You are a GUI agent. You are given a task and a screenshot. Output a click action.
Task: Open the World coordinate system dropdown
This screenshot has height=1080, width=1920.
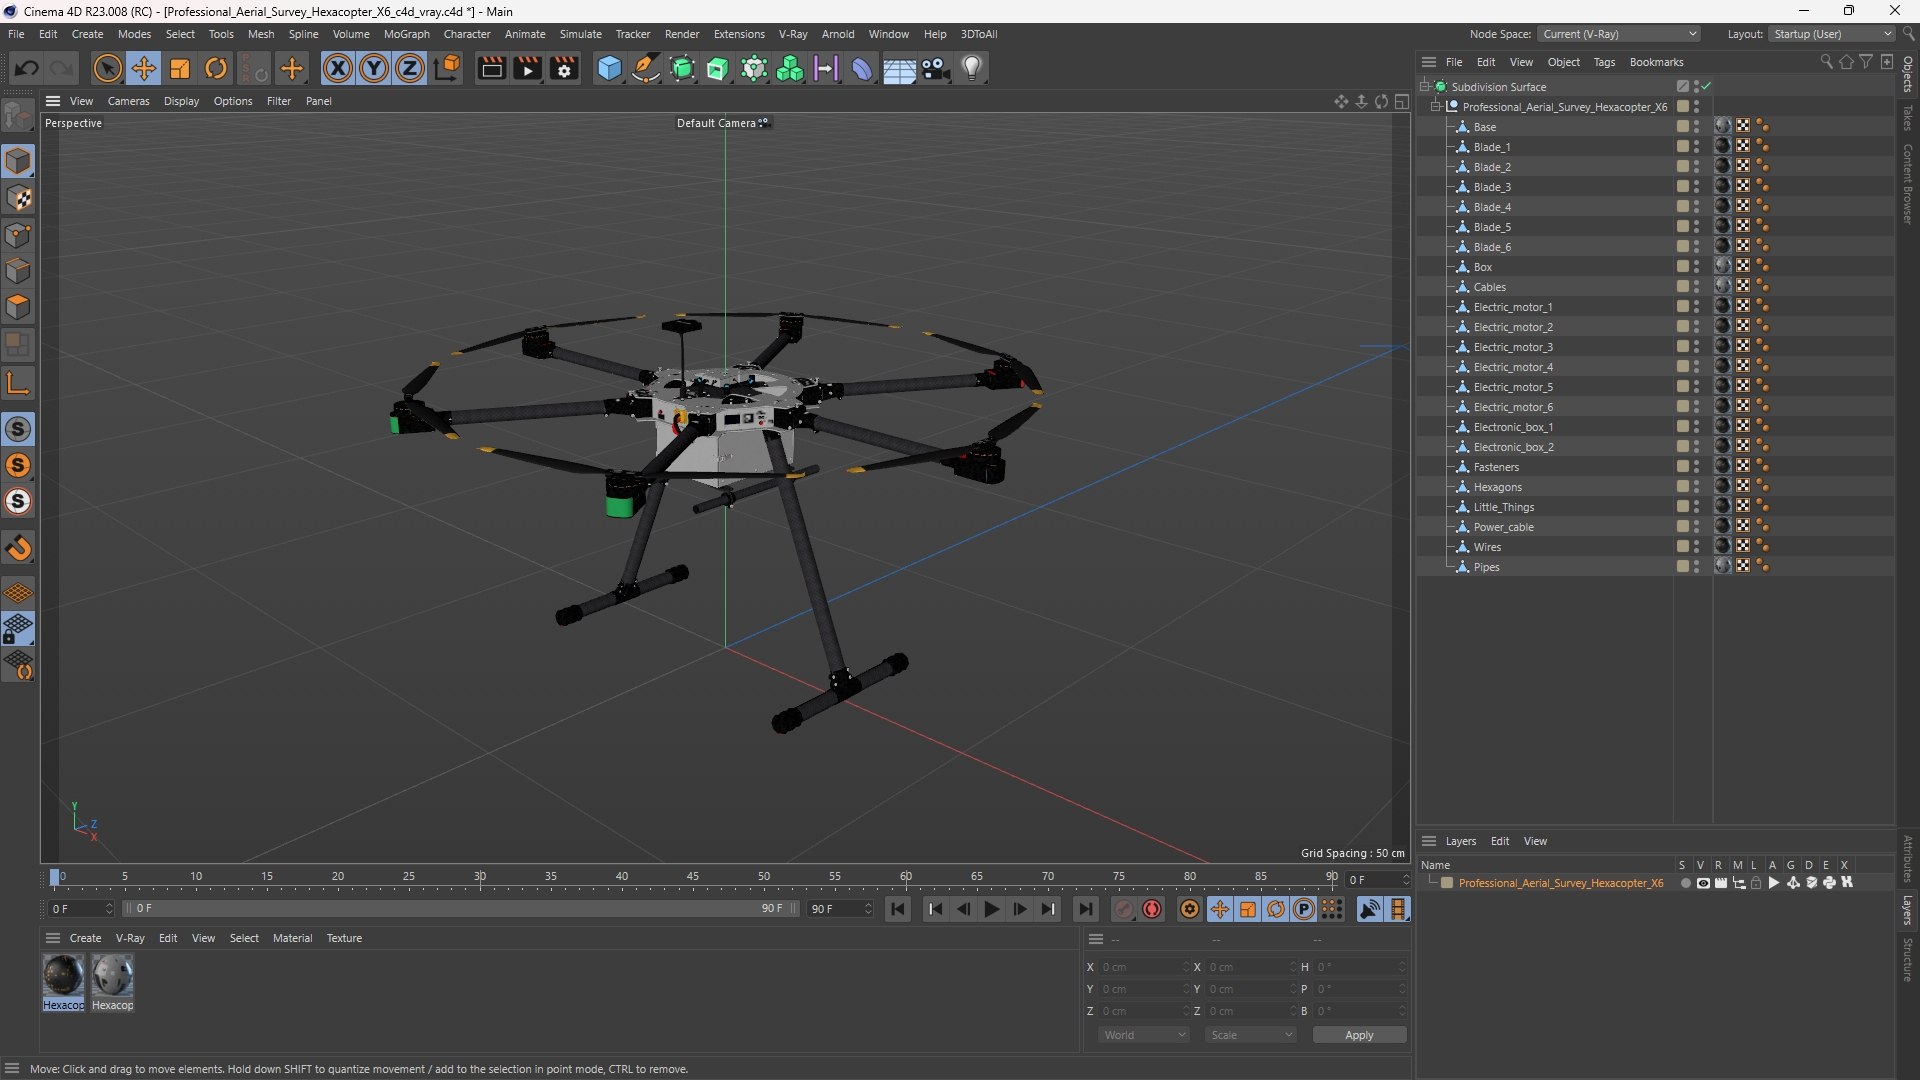[1144, 1035]
